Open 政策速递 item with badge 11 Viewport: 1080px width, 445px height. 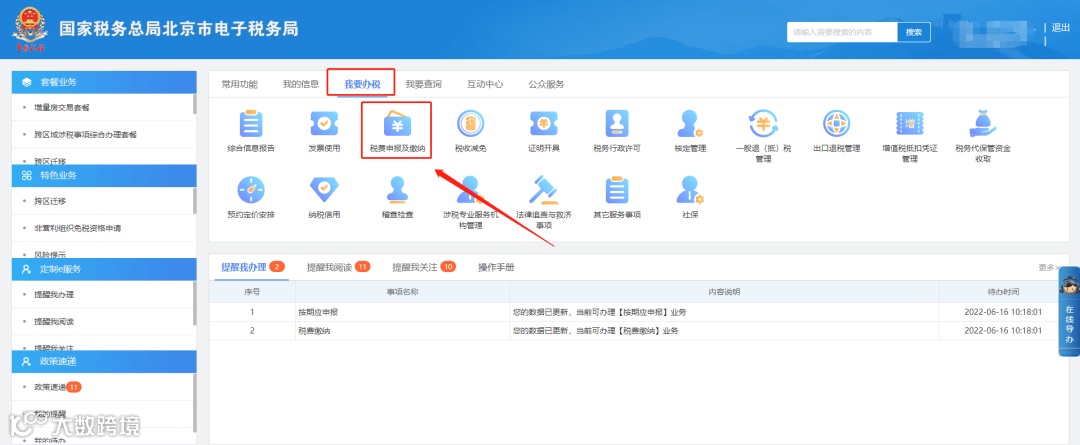click(58, 388)
